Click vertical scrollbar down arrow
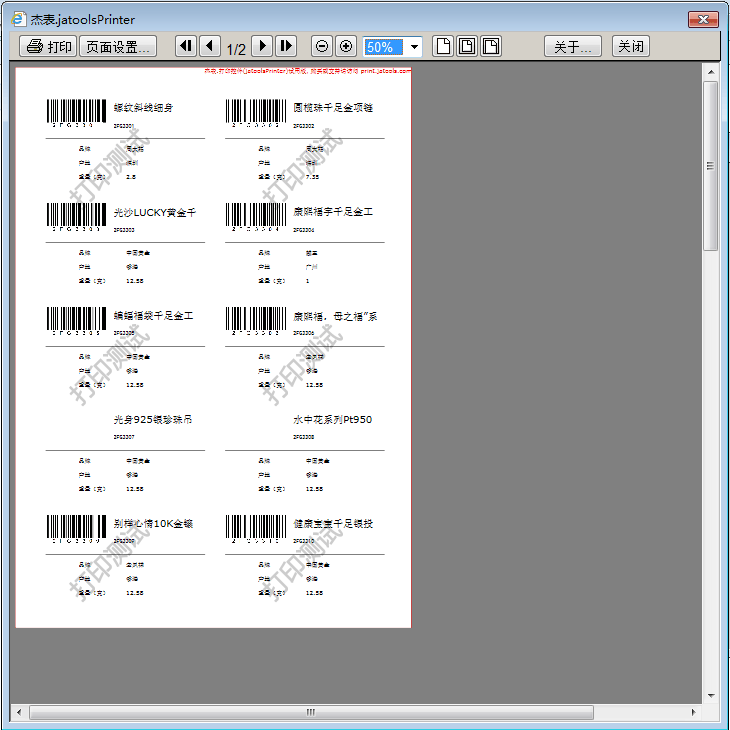The width and height of the screenshot is (730, 730). click(x=710, y=696)
